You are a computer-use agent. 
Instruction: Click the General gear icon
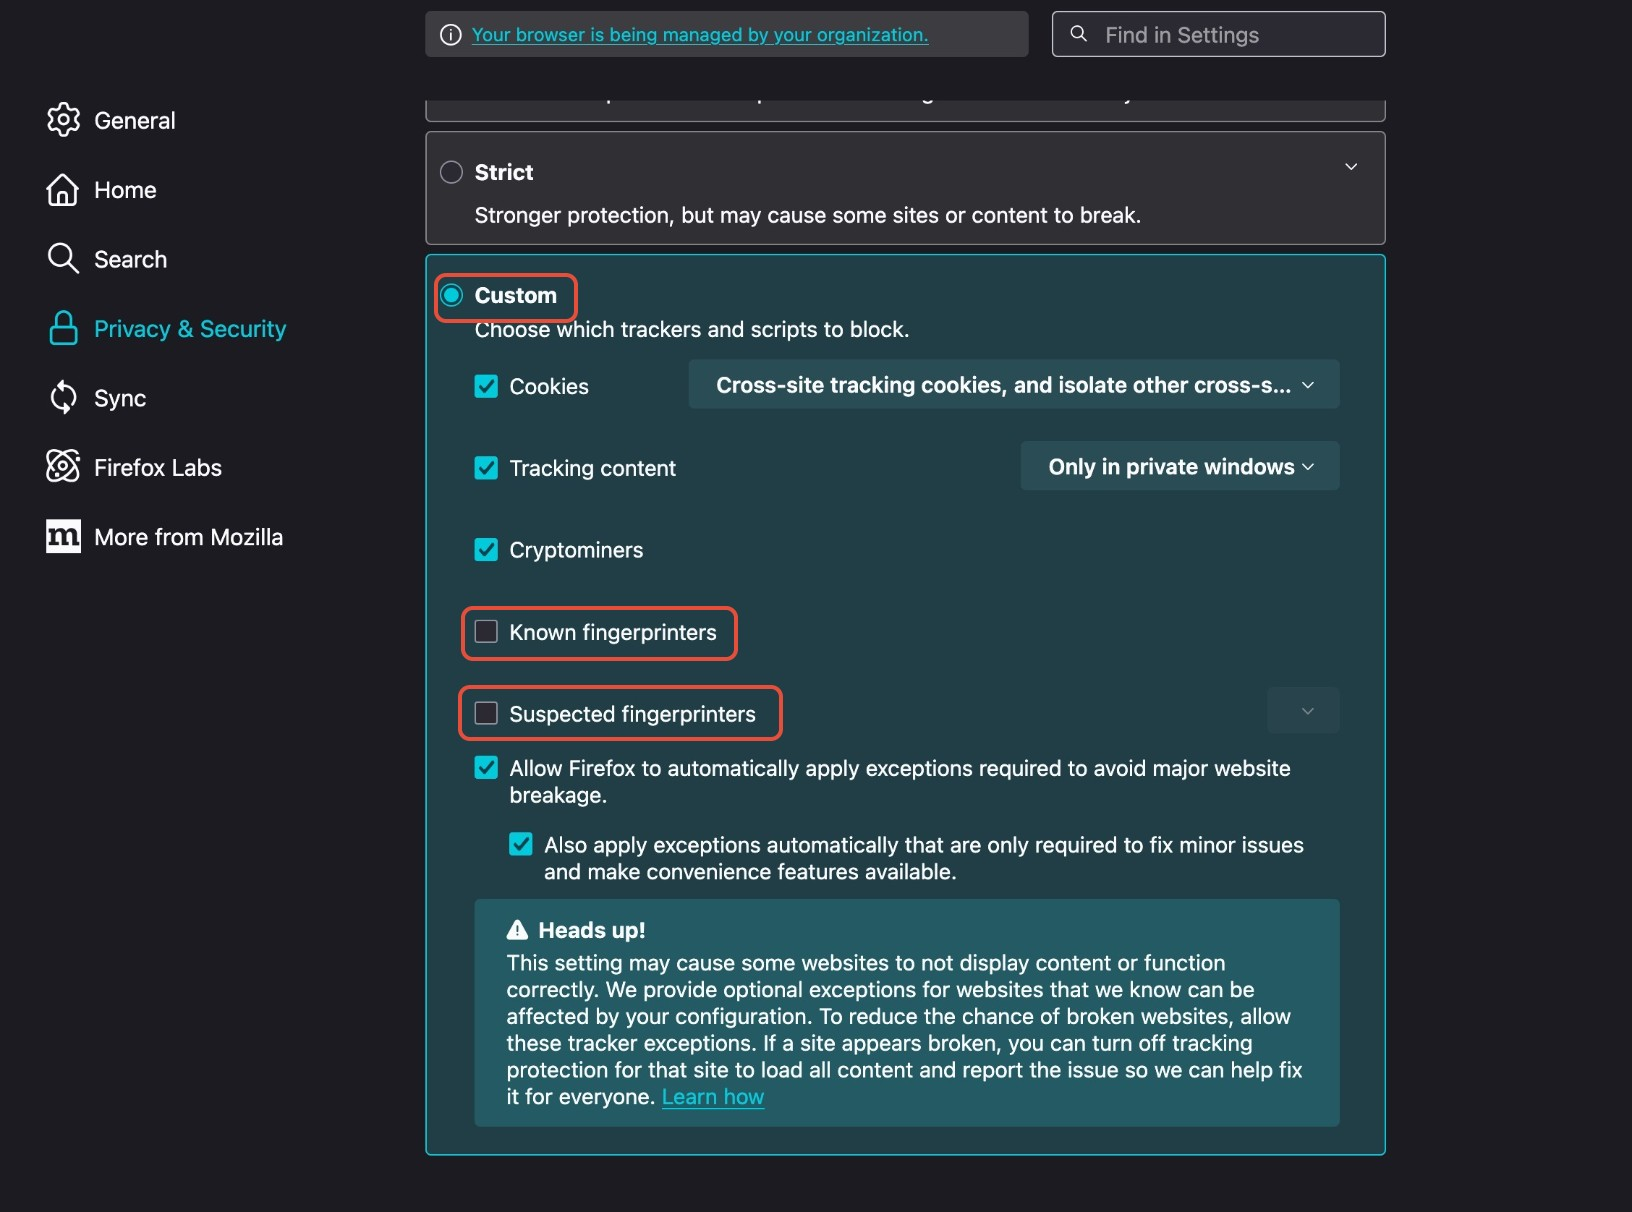pyautogui.click(x=63, y=120)
